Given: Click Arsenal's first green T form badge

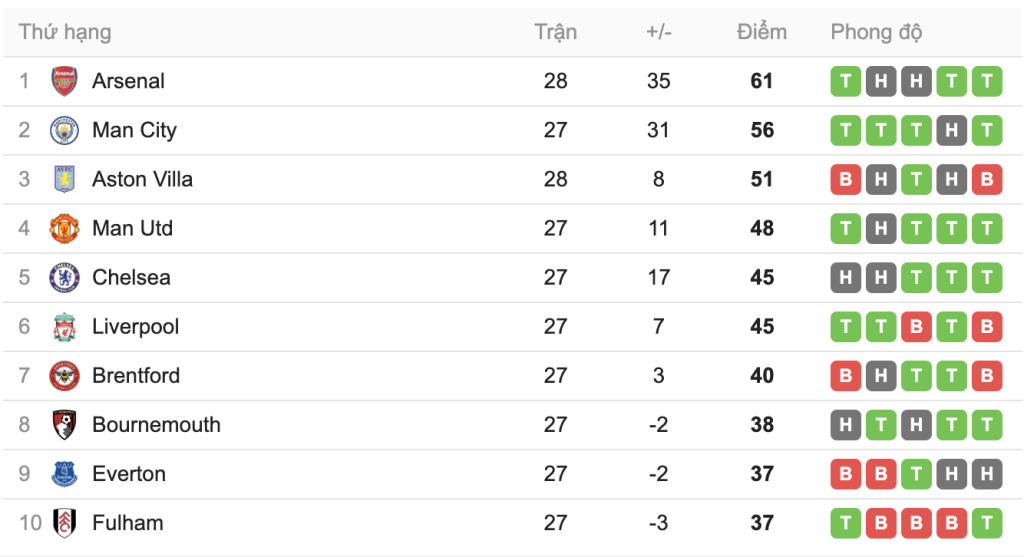Looking at the screenshot, I should click(846, 81).
